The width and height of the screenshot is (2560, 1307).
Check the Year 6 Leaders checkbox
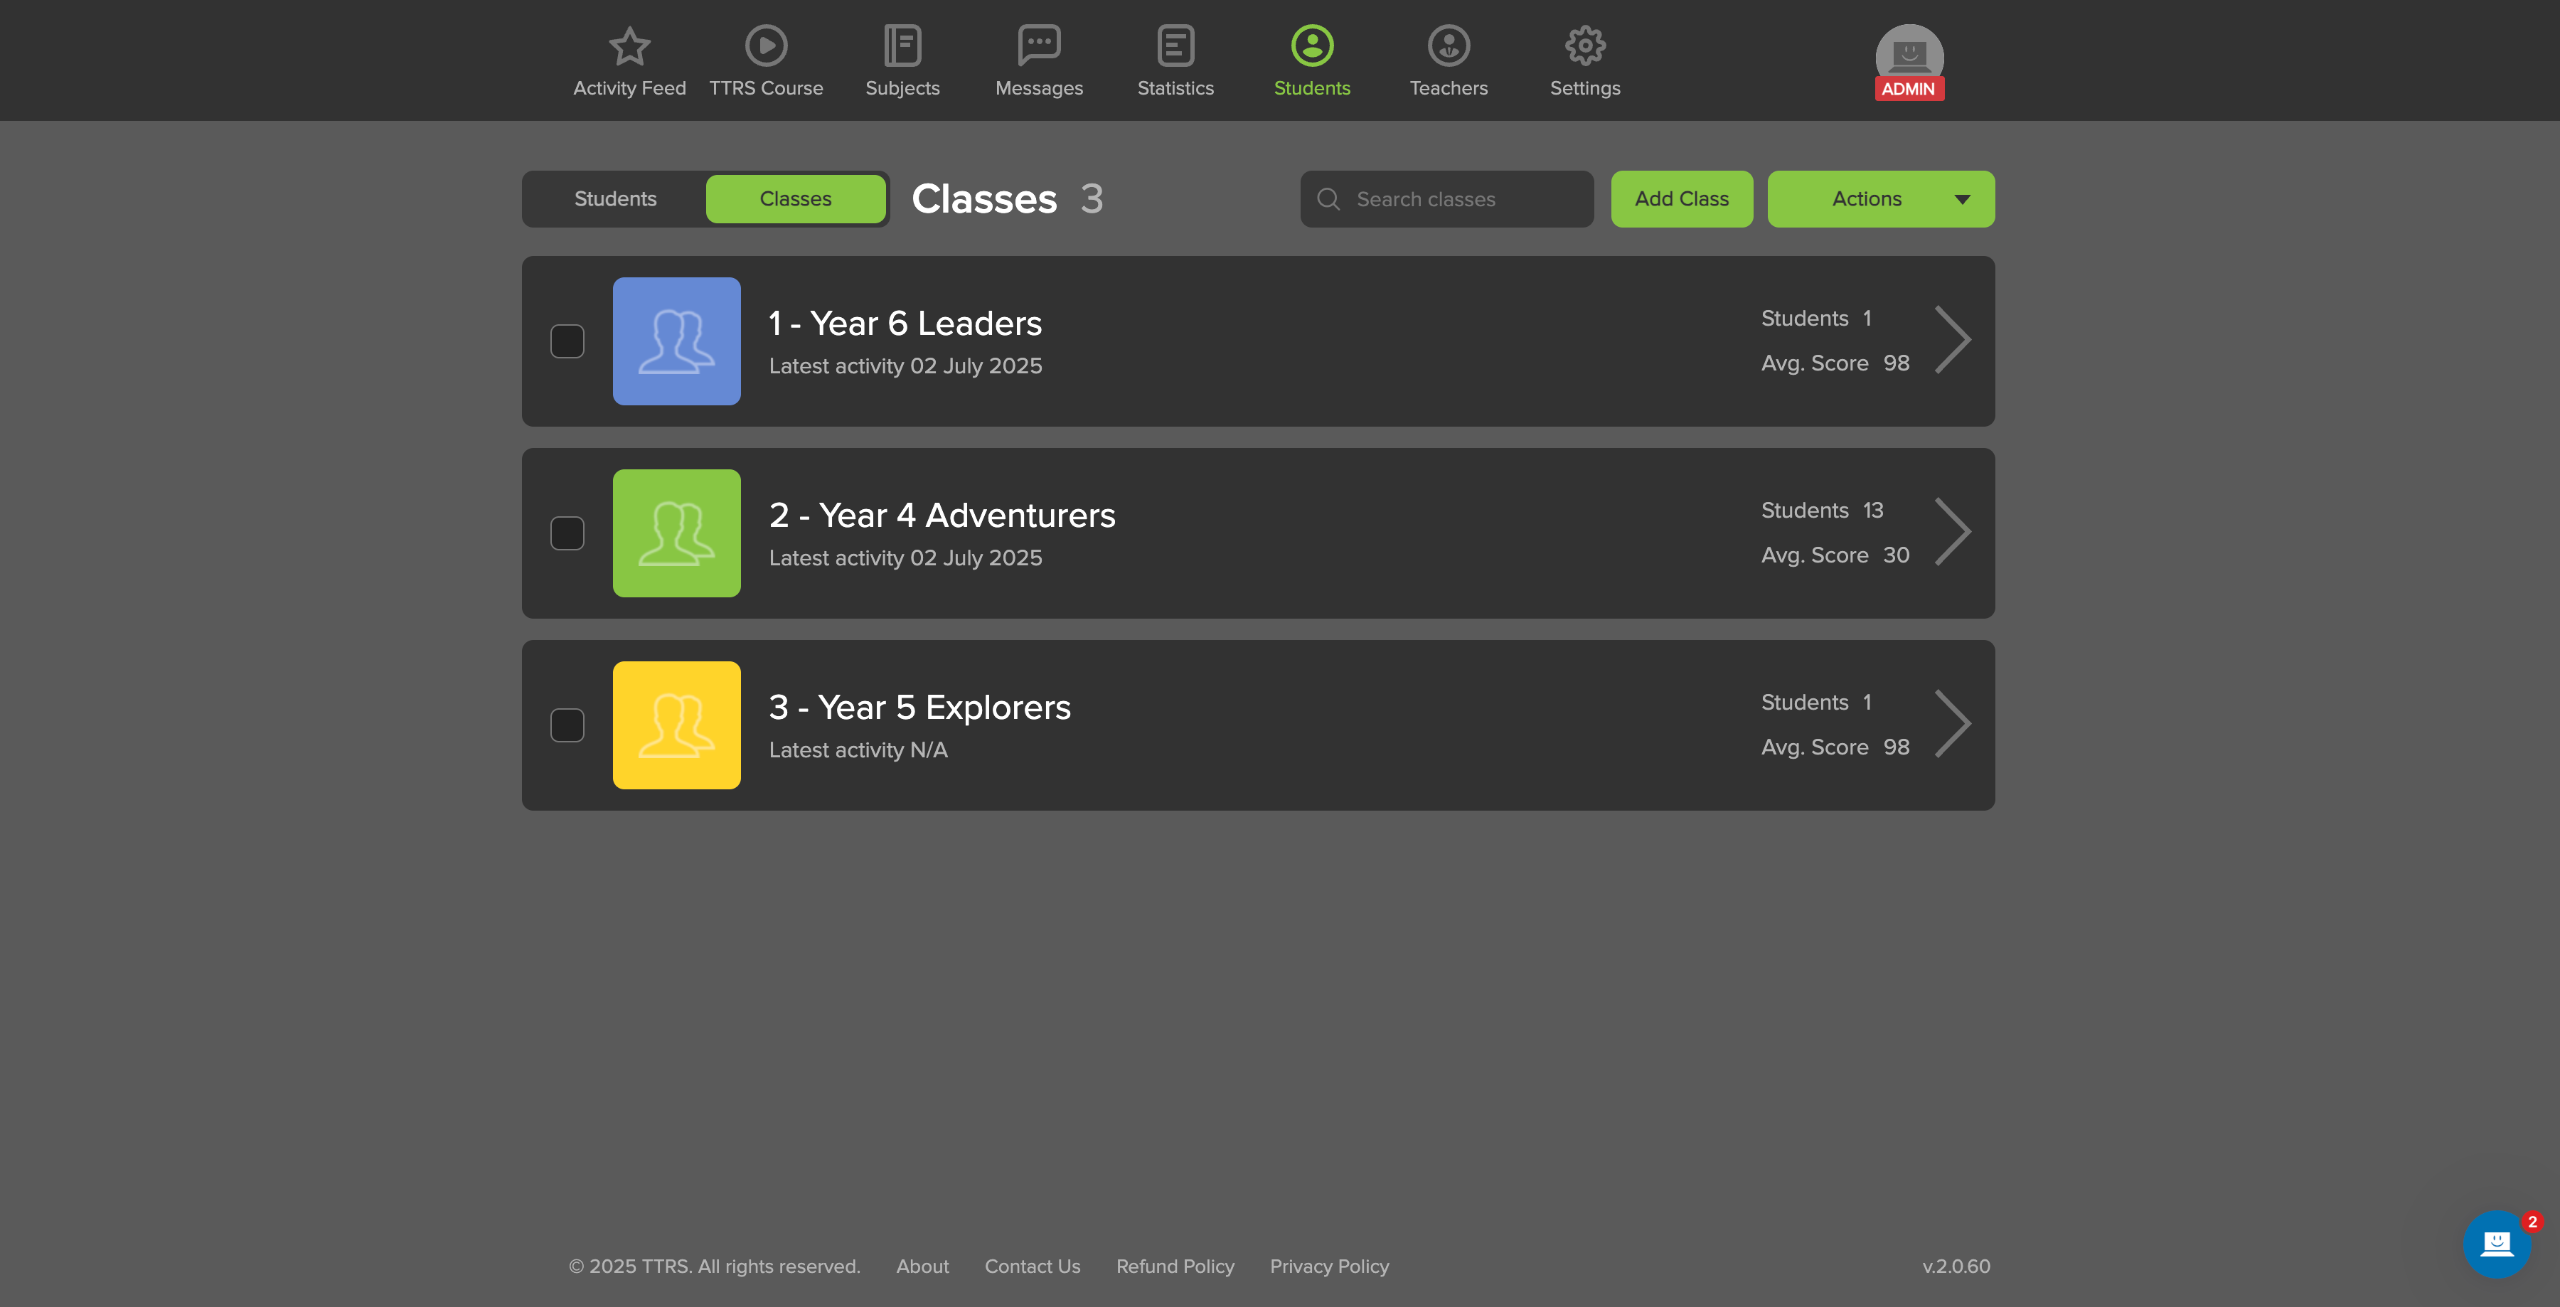pos(567,341)
